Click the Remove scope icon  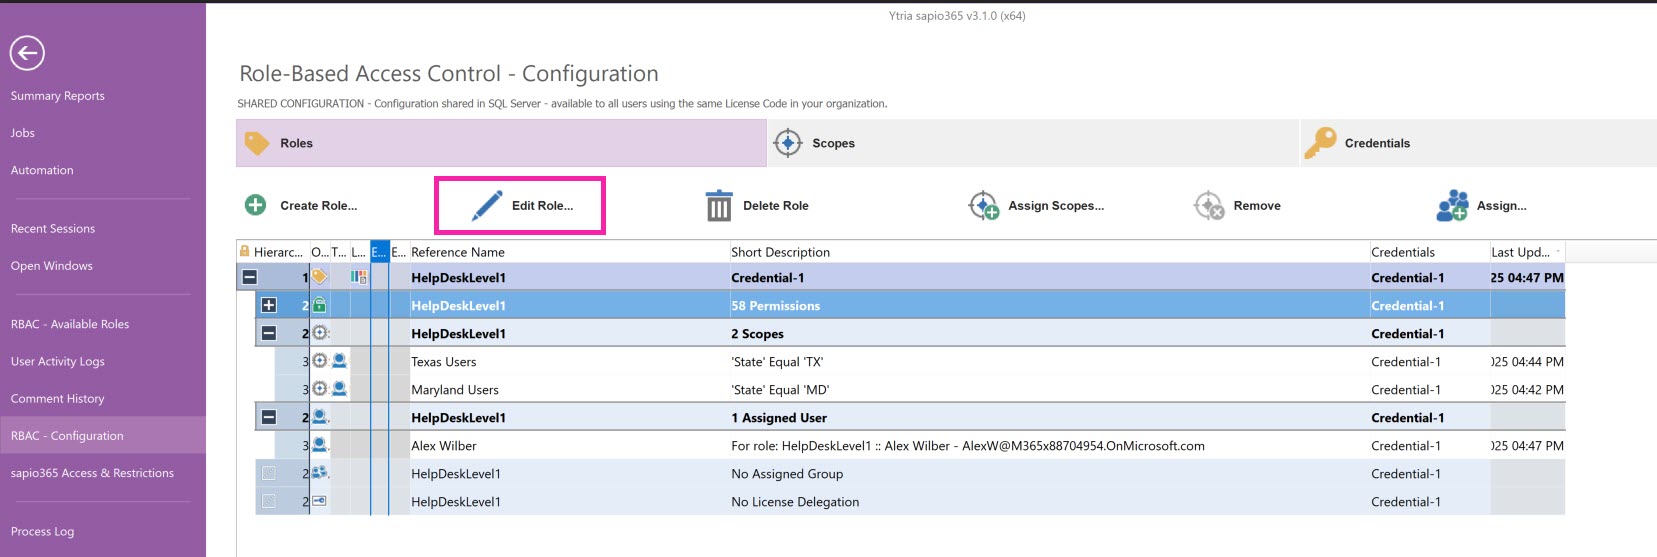point(1208,205)
